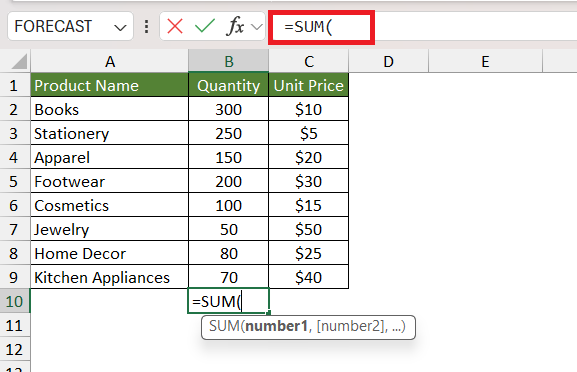The width and height of the screenshot is (577, 372).
Task: Select row 2 header
Action: (14, 109)
